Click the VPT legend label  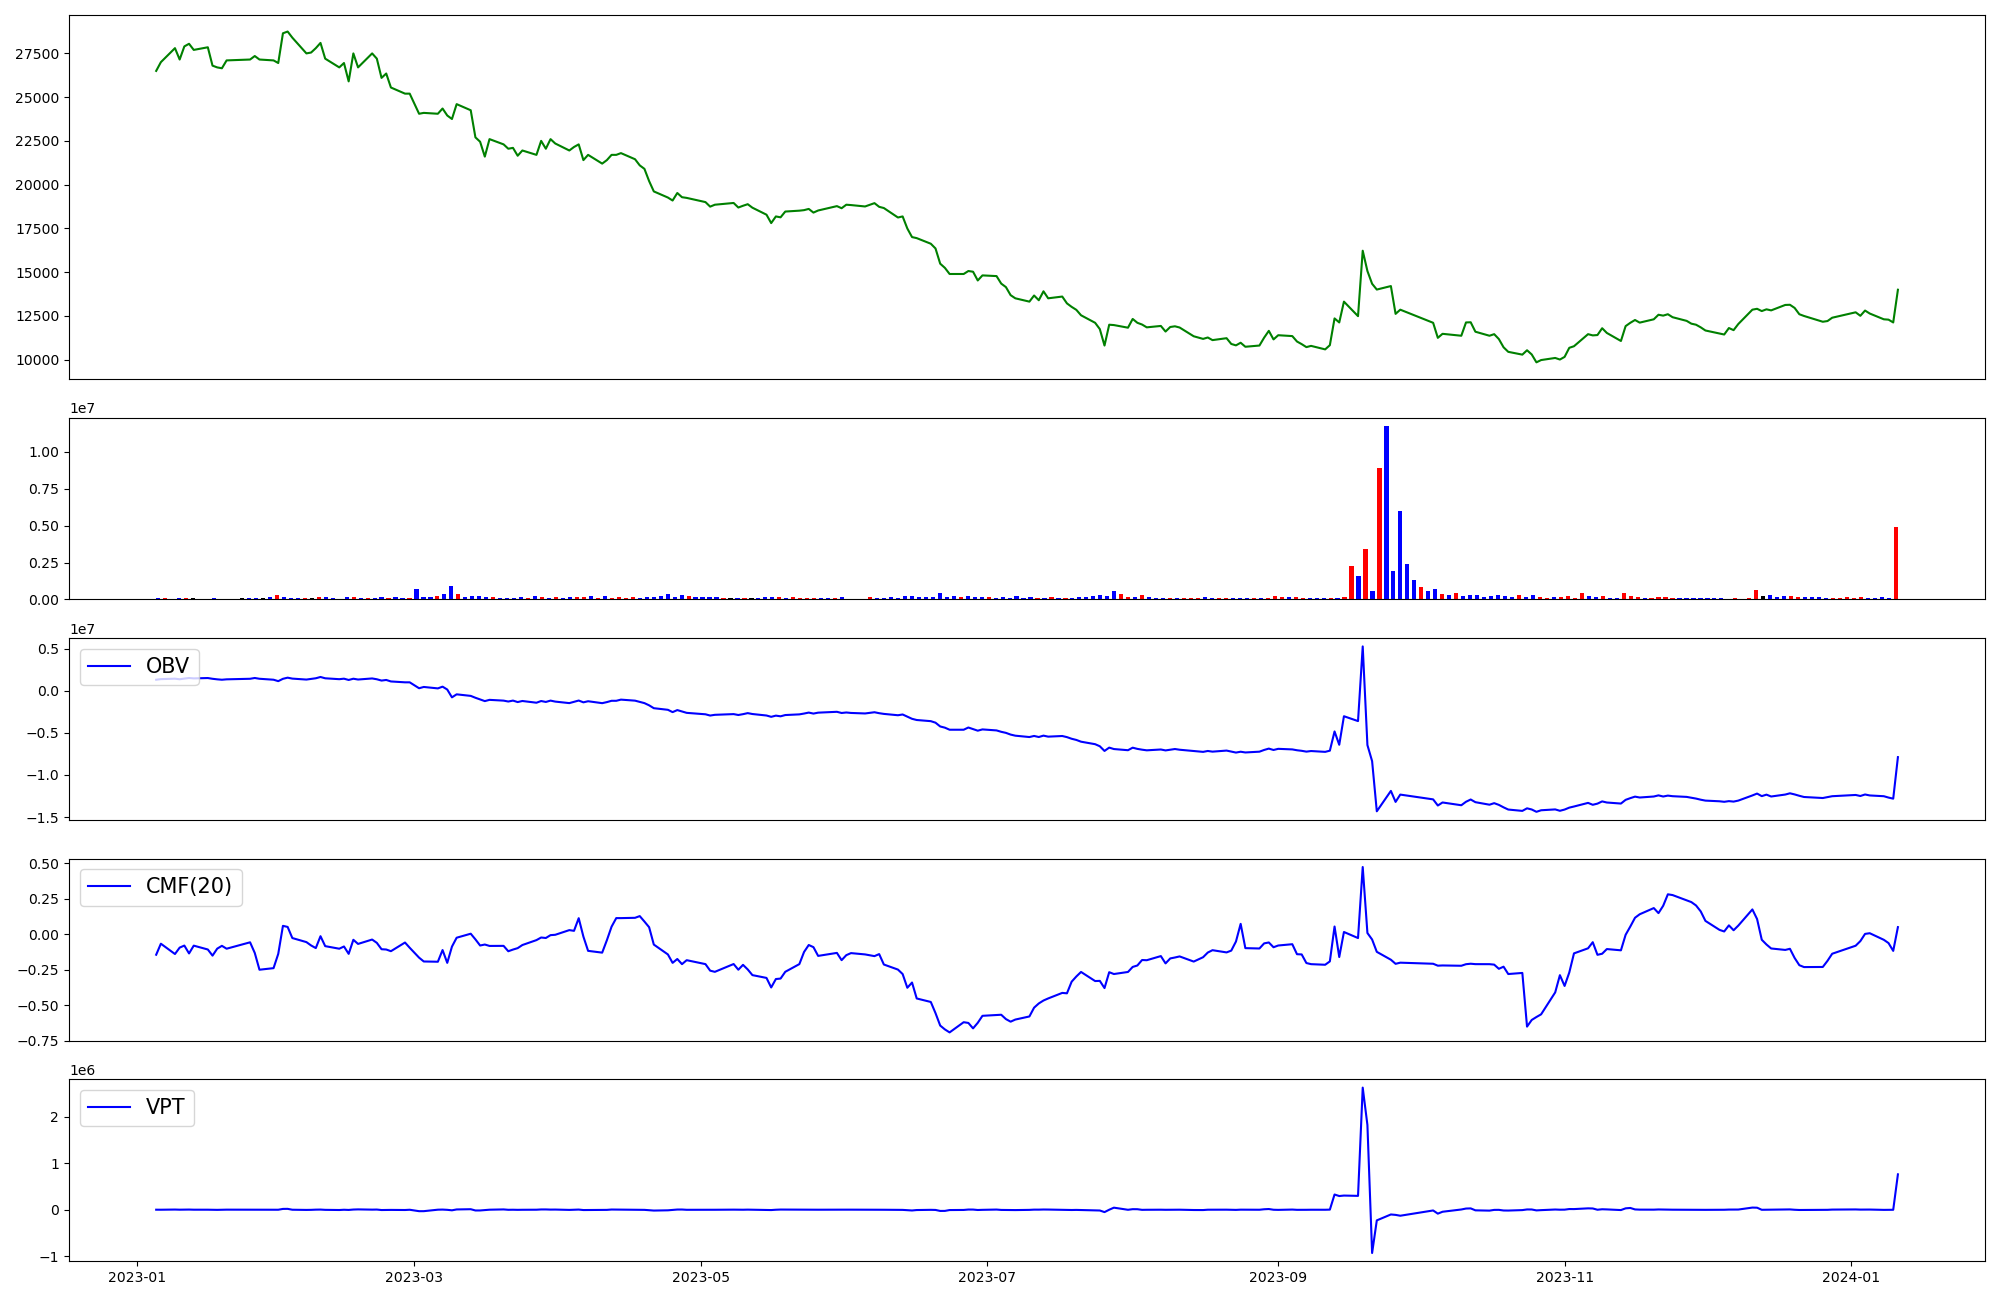pos(165,1107)
